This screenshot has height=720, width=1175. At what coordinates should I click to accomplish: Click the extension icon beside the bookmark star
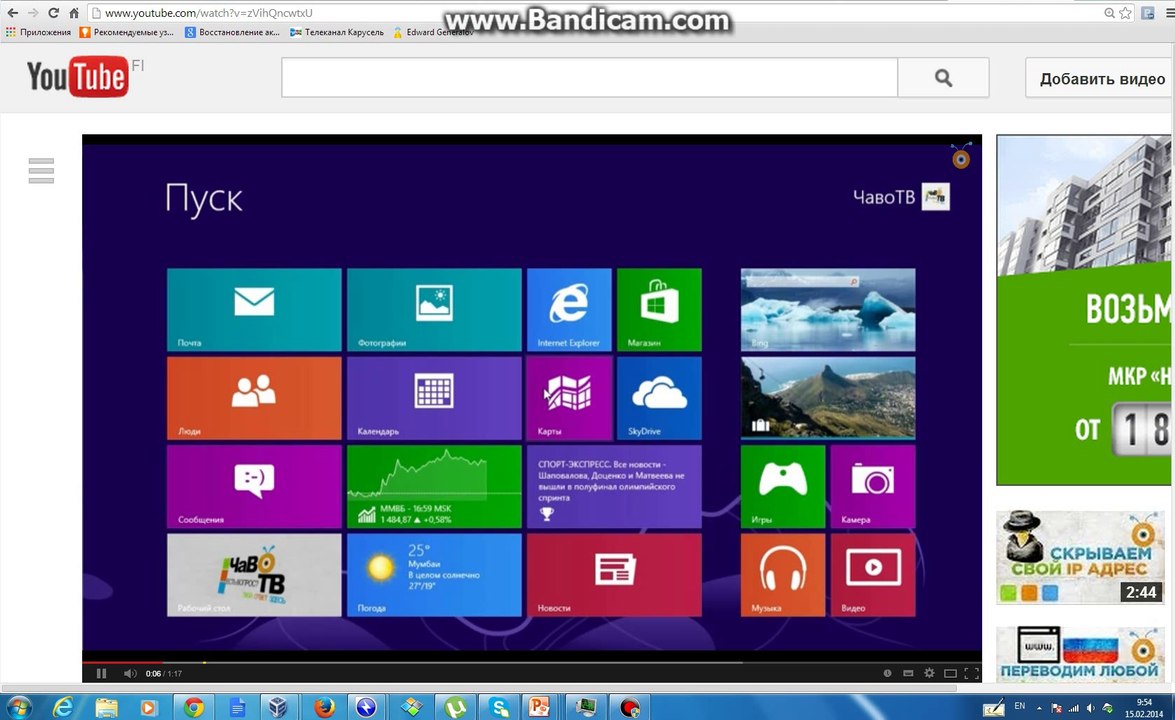point(1147,13)
